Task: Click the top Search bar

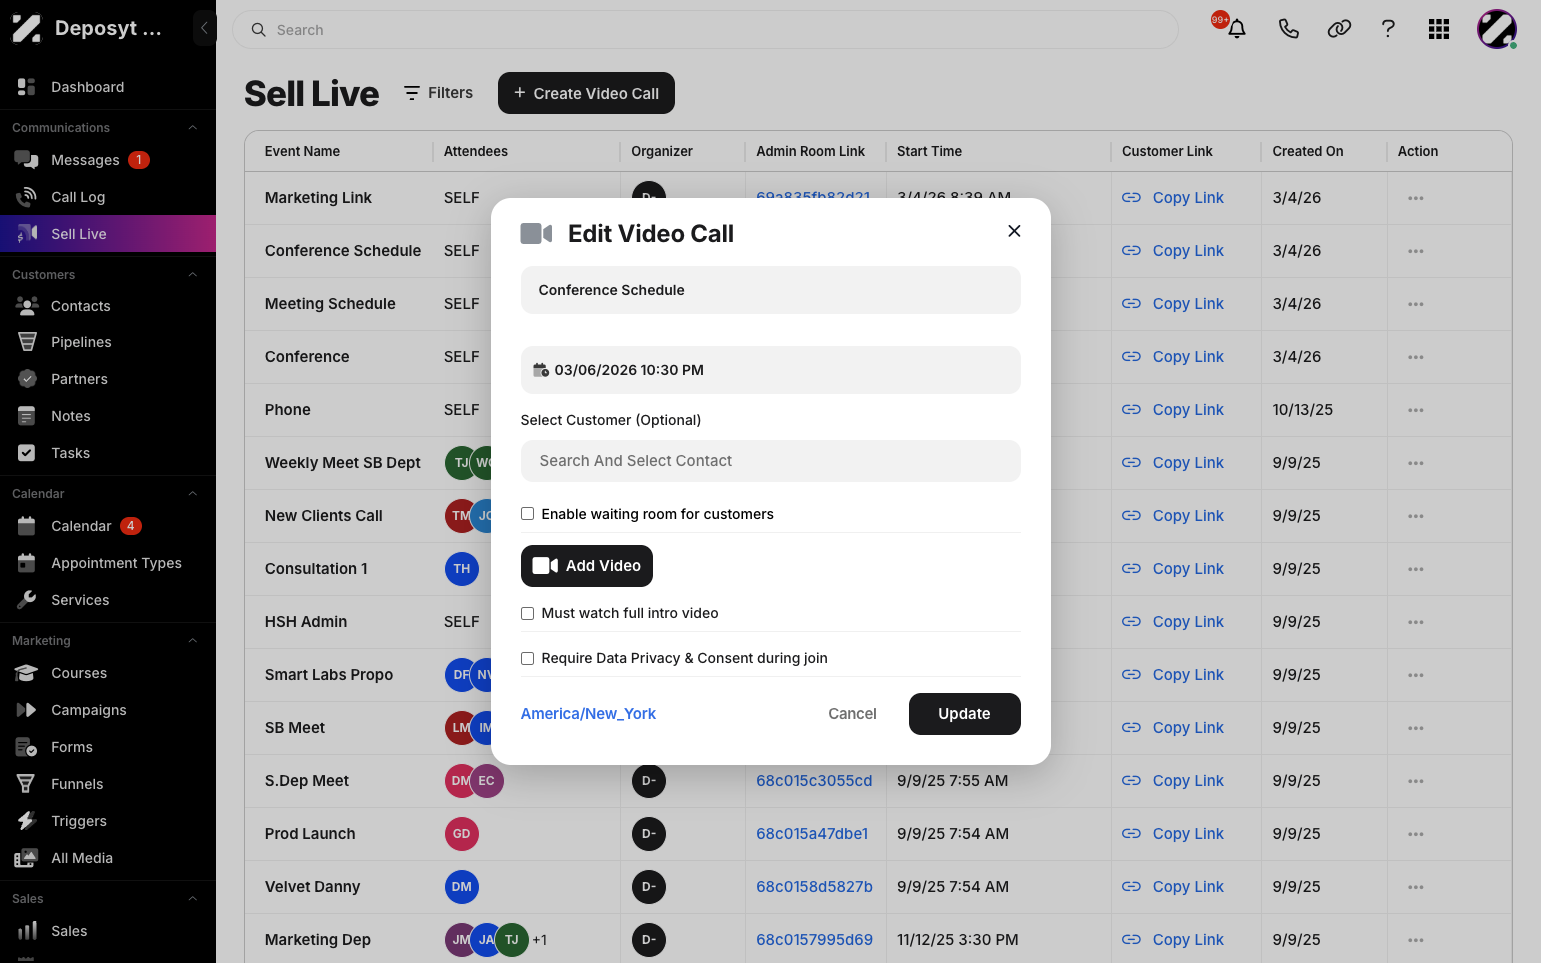Action: 705,30
